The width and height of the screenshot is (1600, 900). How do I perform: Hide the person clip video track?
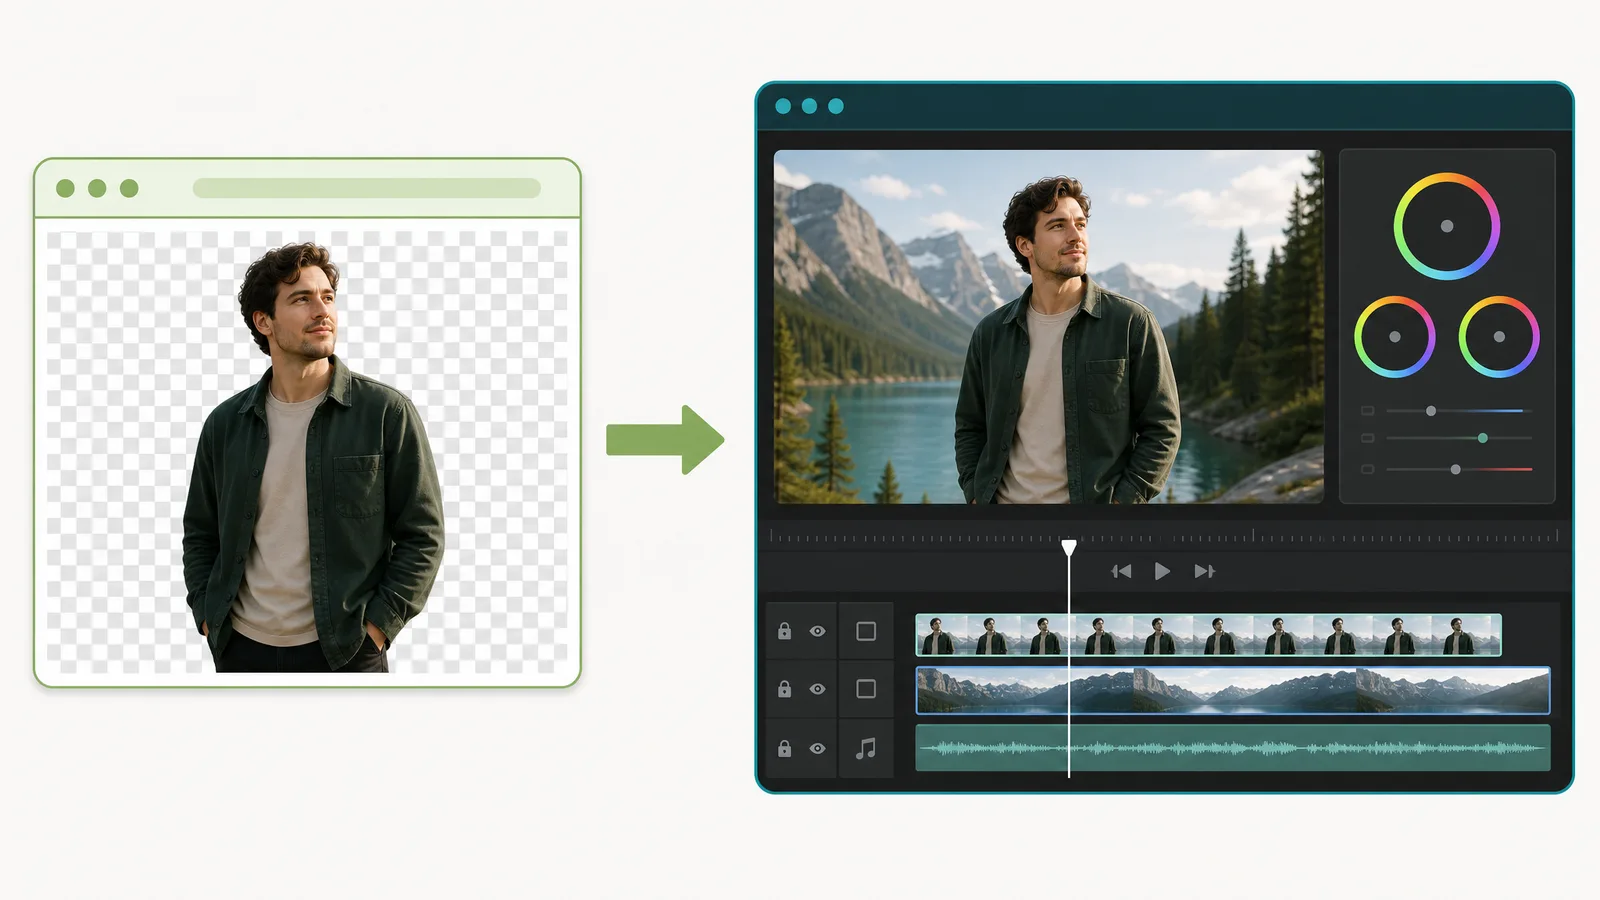818,631
